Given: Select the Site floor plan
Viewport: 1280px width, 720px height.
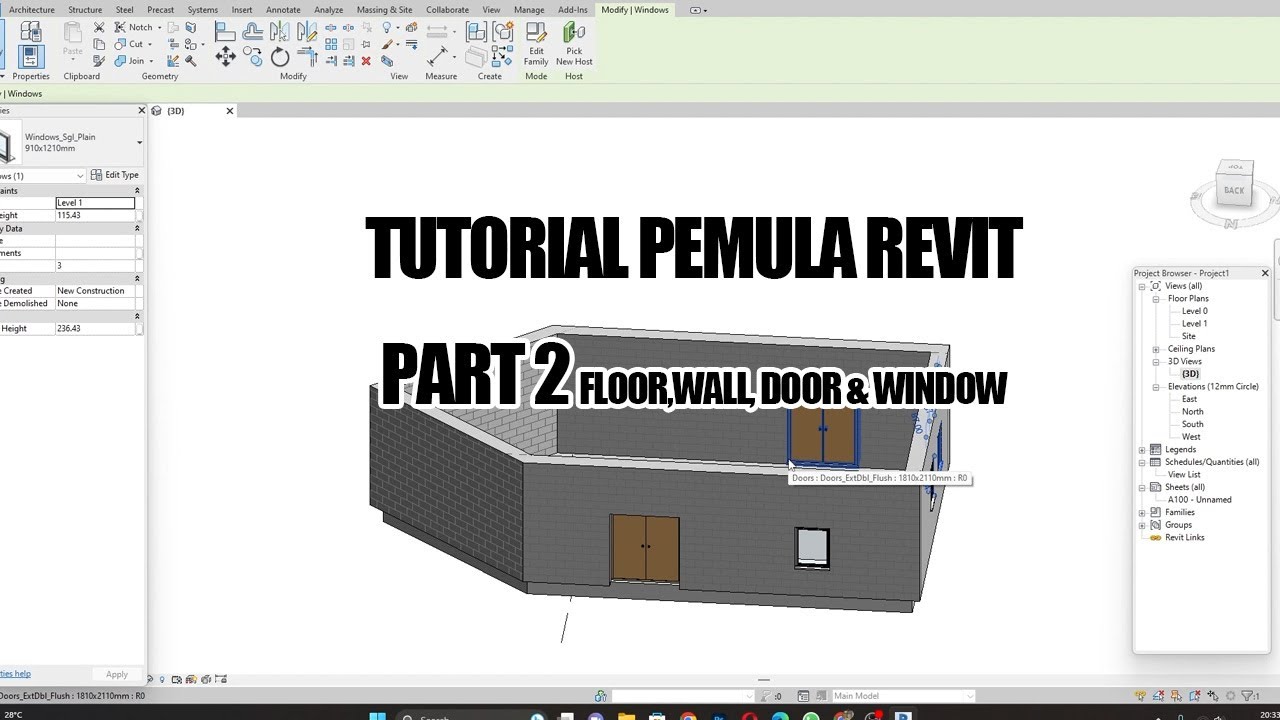Looking at the screenshot, I should (1188, 336).
